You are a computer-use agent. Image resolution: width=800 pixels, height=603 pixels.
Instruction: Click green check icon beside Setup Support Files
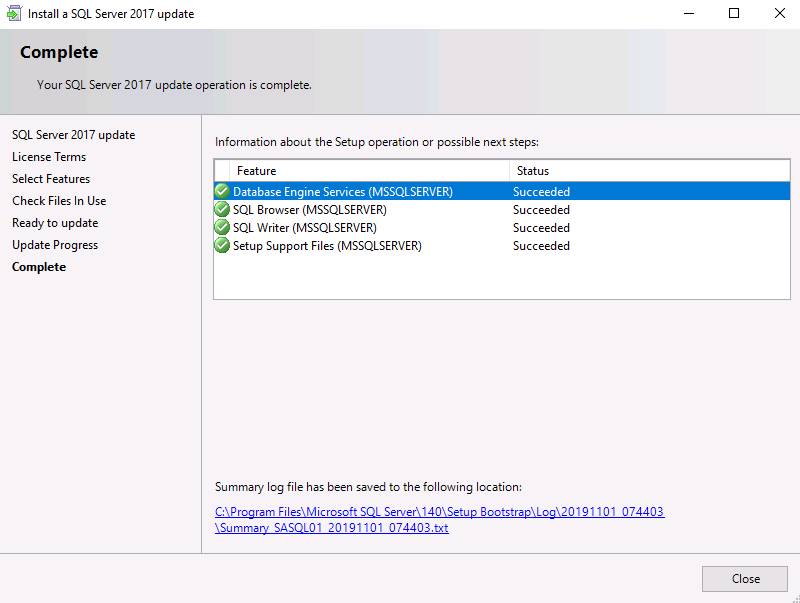222,245
